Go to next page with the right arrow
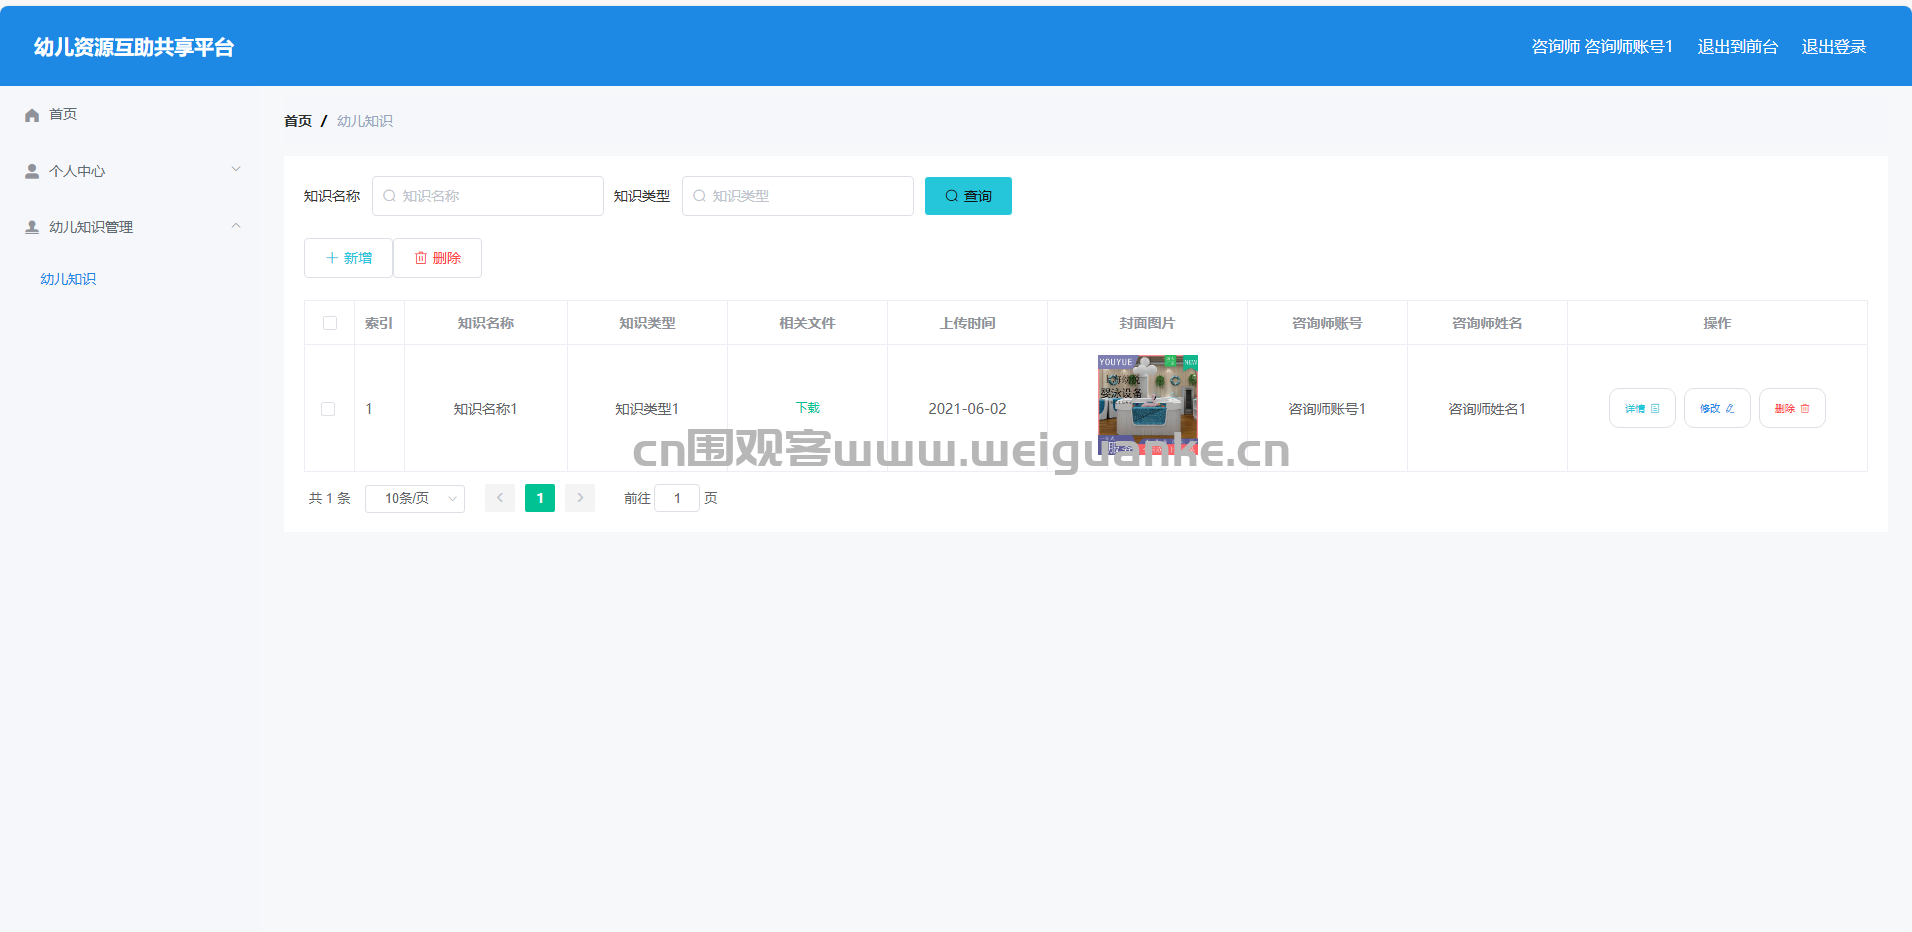The width and height of the screenshot is (1912, 932). tap(580, 498)
